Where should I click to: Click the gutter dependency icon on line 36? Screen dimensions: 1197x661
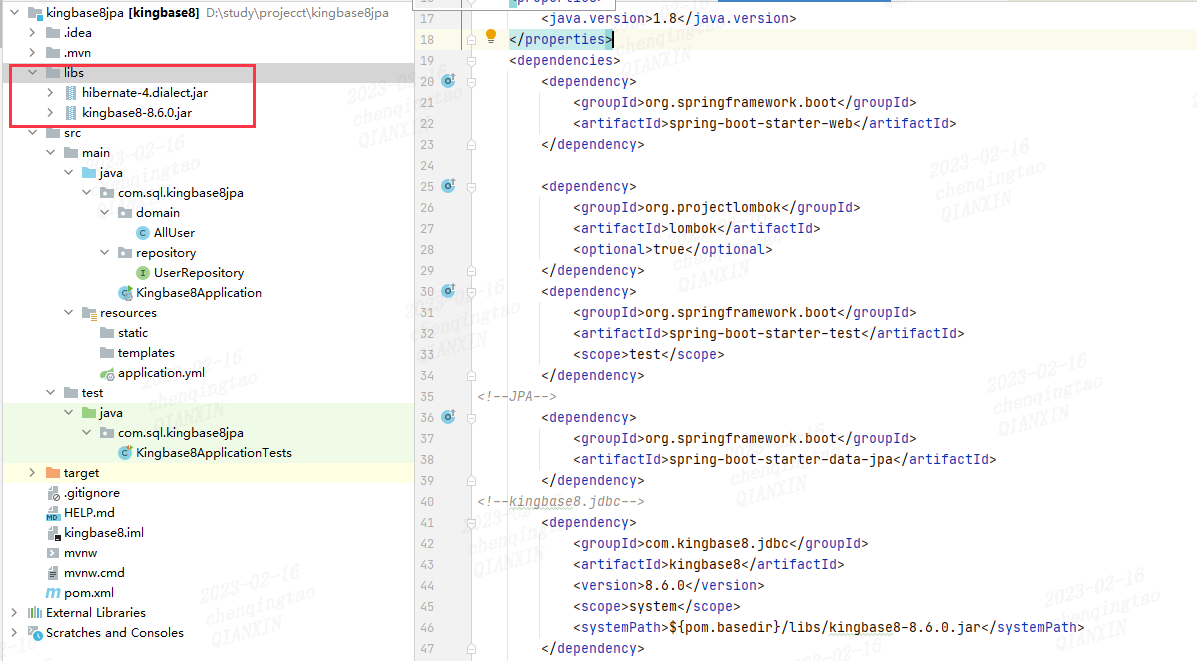tap(449, 417)
